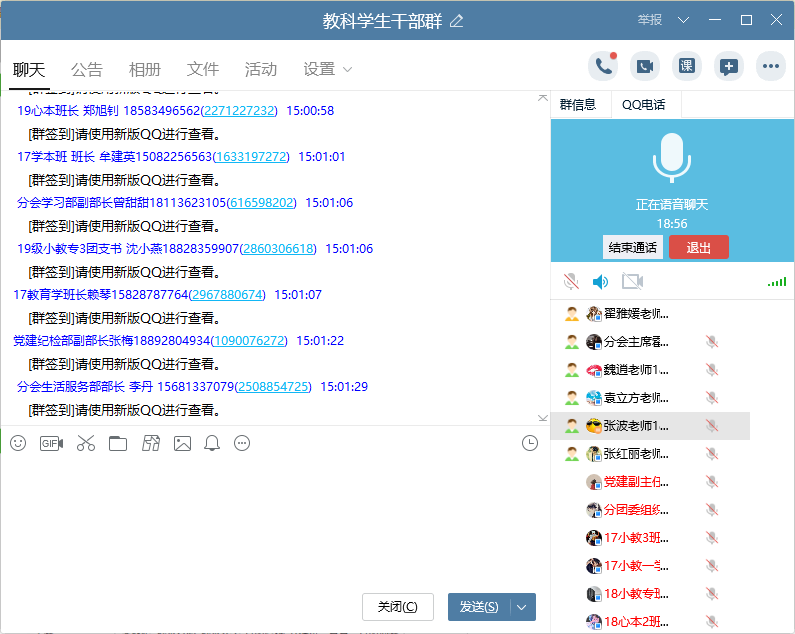Expand the send button options arrow

523,607
